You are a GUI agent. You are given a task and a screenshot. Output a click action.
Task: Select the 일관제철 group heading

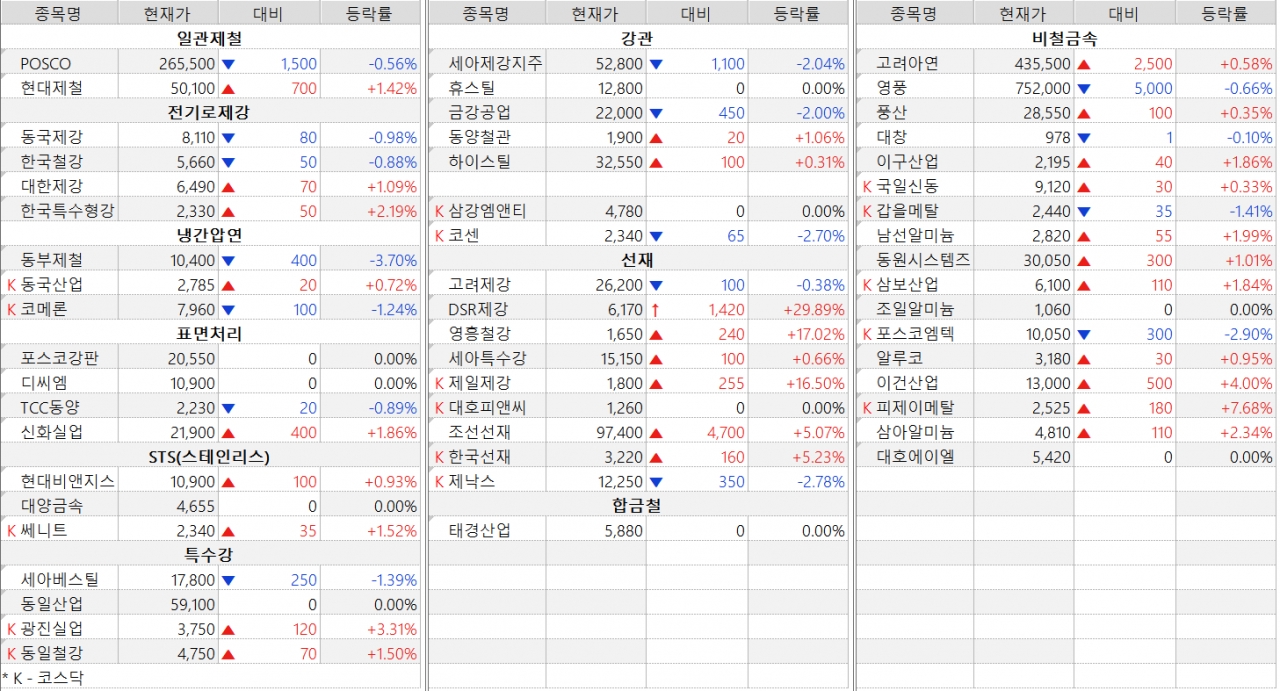209,39
